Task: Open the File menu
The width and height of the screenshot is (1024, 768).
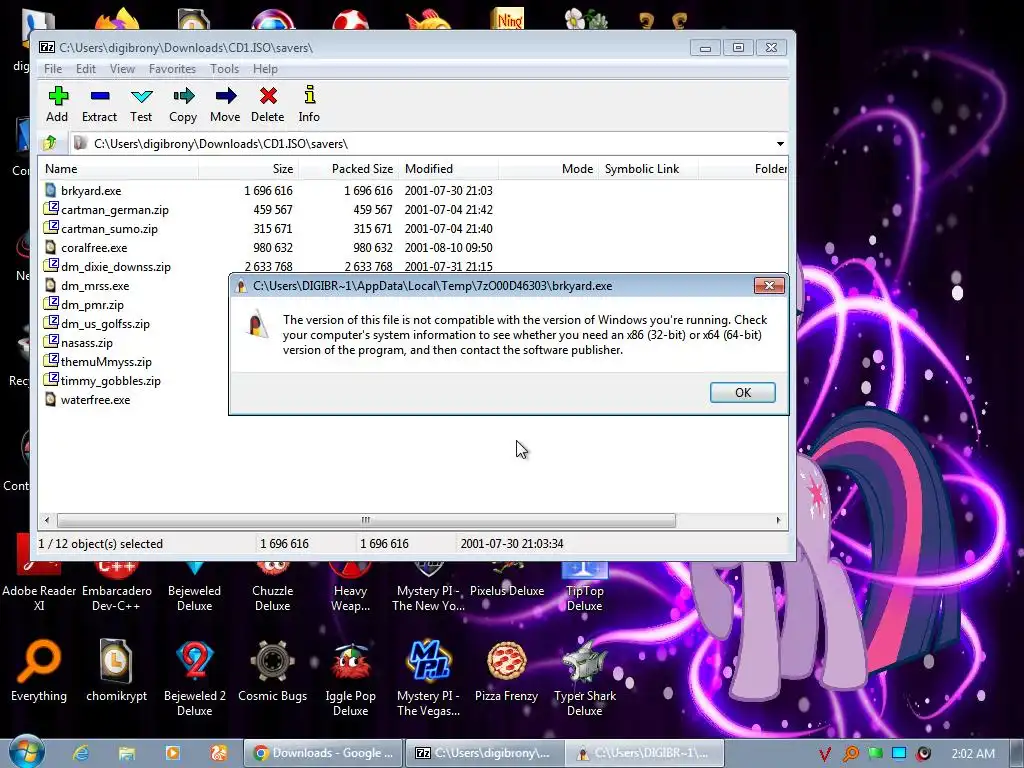Action: point(53,69)
